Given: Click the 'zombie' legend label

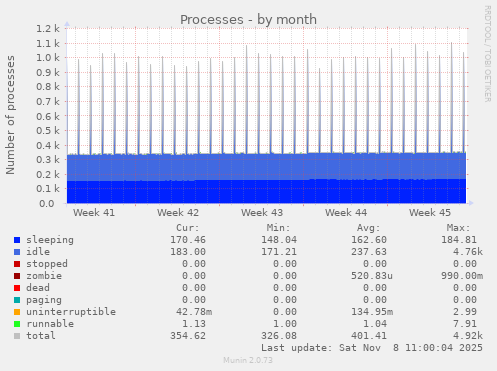Looking at the screenshot, I should [x=44, y=276].
